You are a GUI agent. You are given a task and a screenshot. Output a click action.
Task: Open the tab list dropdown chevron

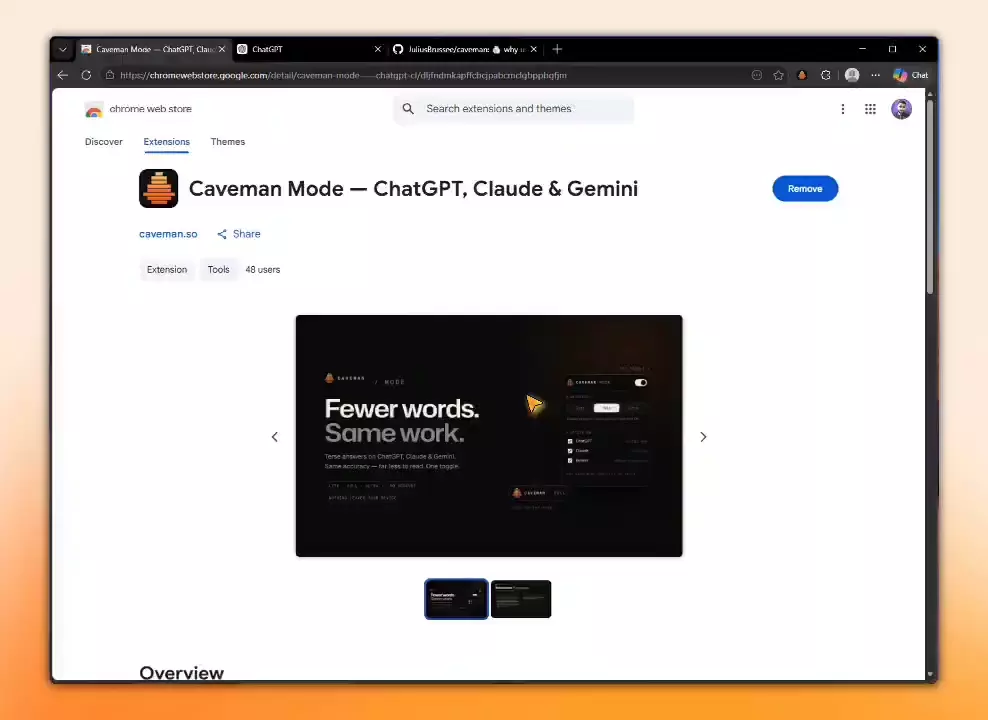(x=62, y=49)
